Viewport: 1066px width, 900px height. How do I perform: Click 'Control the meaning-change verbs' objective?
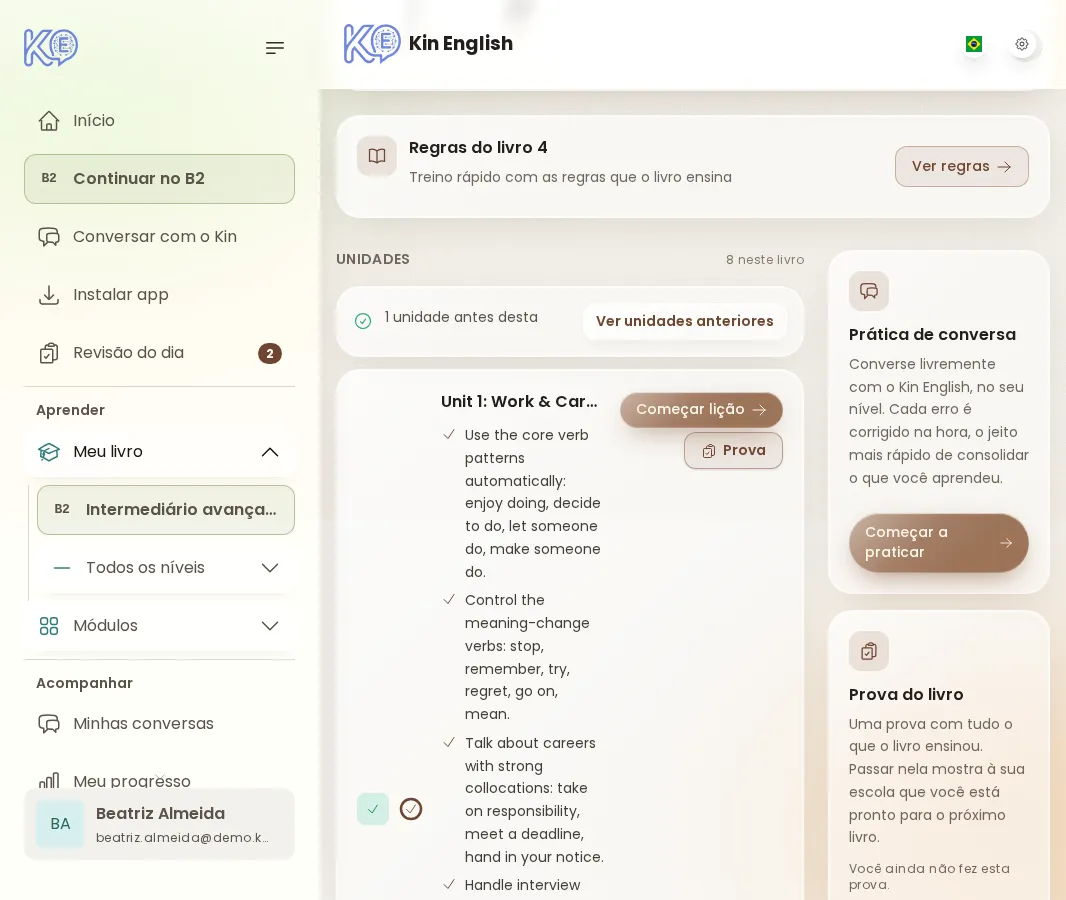pyautogui.click(x=527, y=657)
